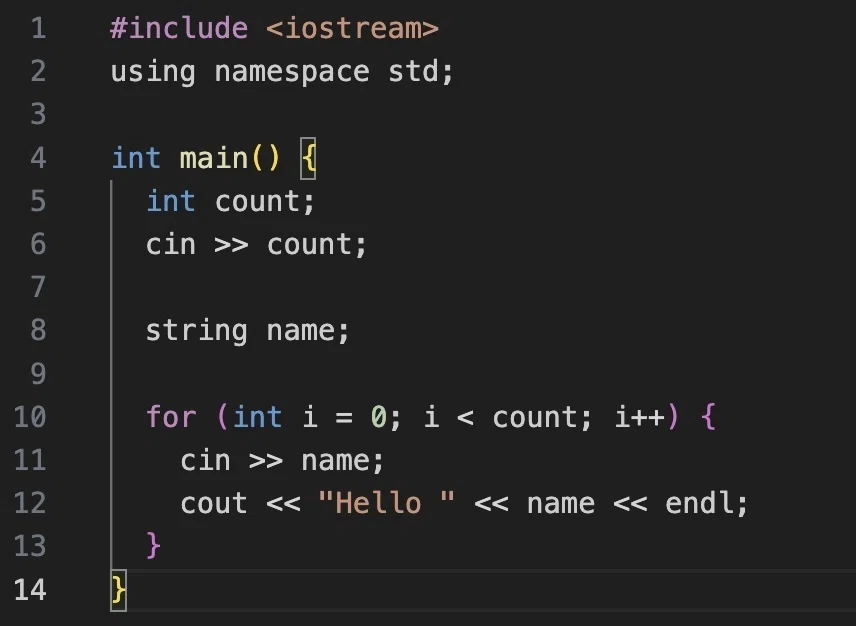Screen dimensions: 856x626
Task: Click the '0' literal in the for loop
Action: tap(378, 417)
